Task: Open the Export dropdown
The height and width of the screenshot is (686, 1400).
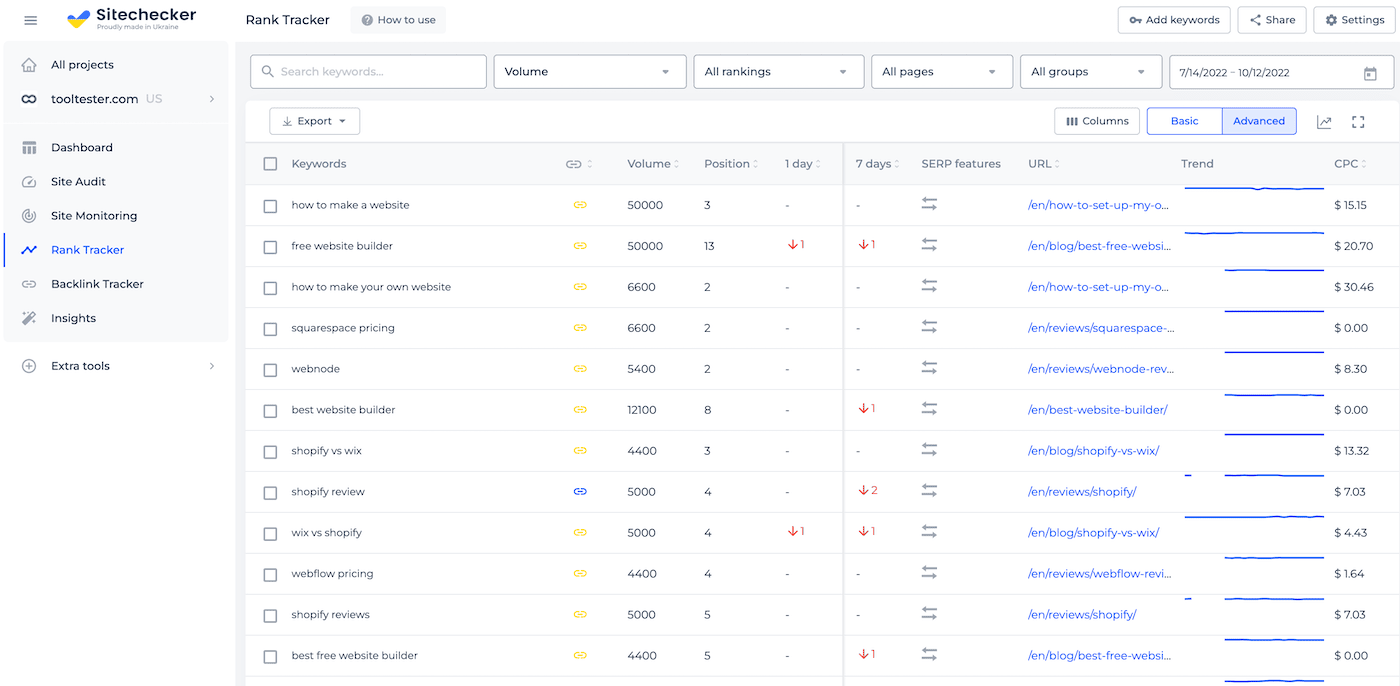Action: (315, 121)
